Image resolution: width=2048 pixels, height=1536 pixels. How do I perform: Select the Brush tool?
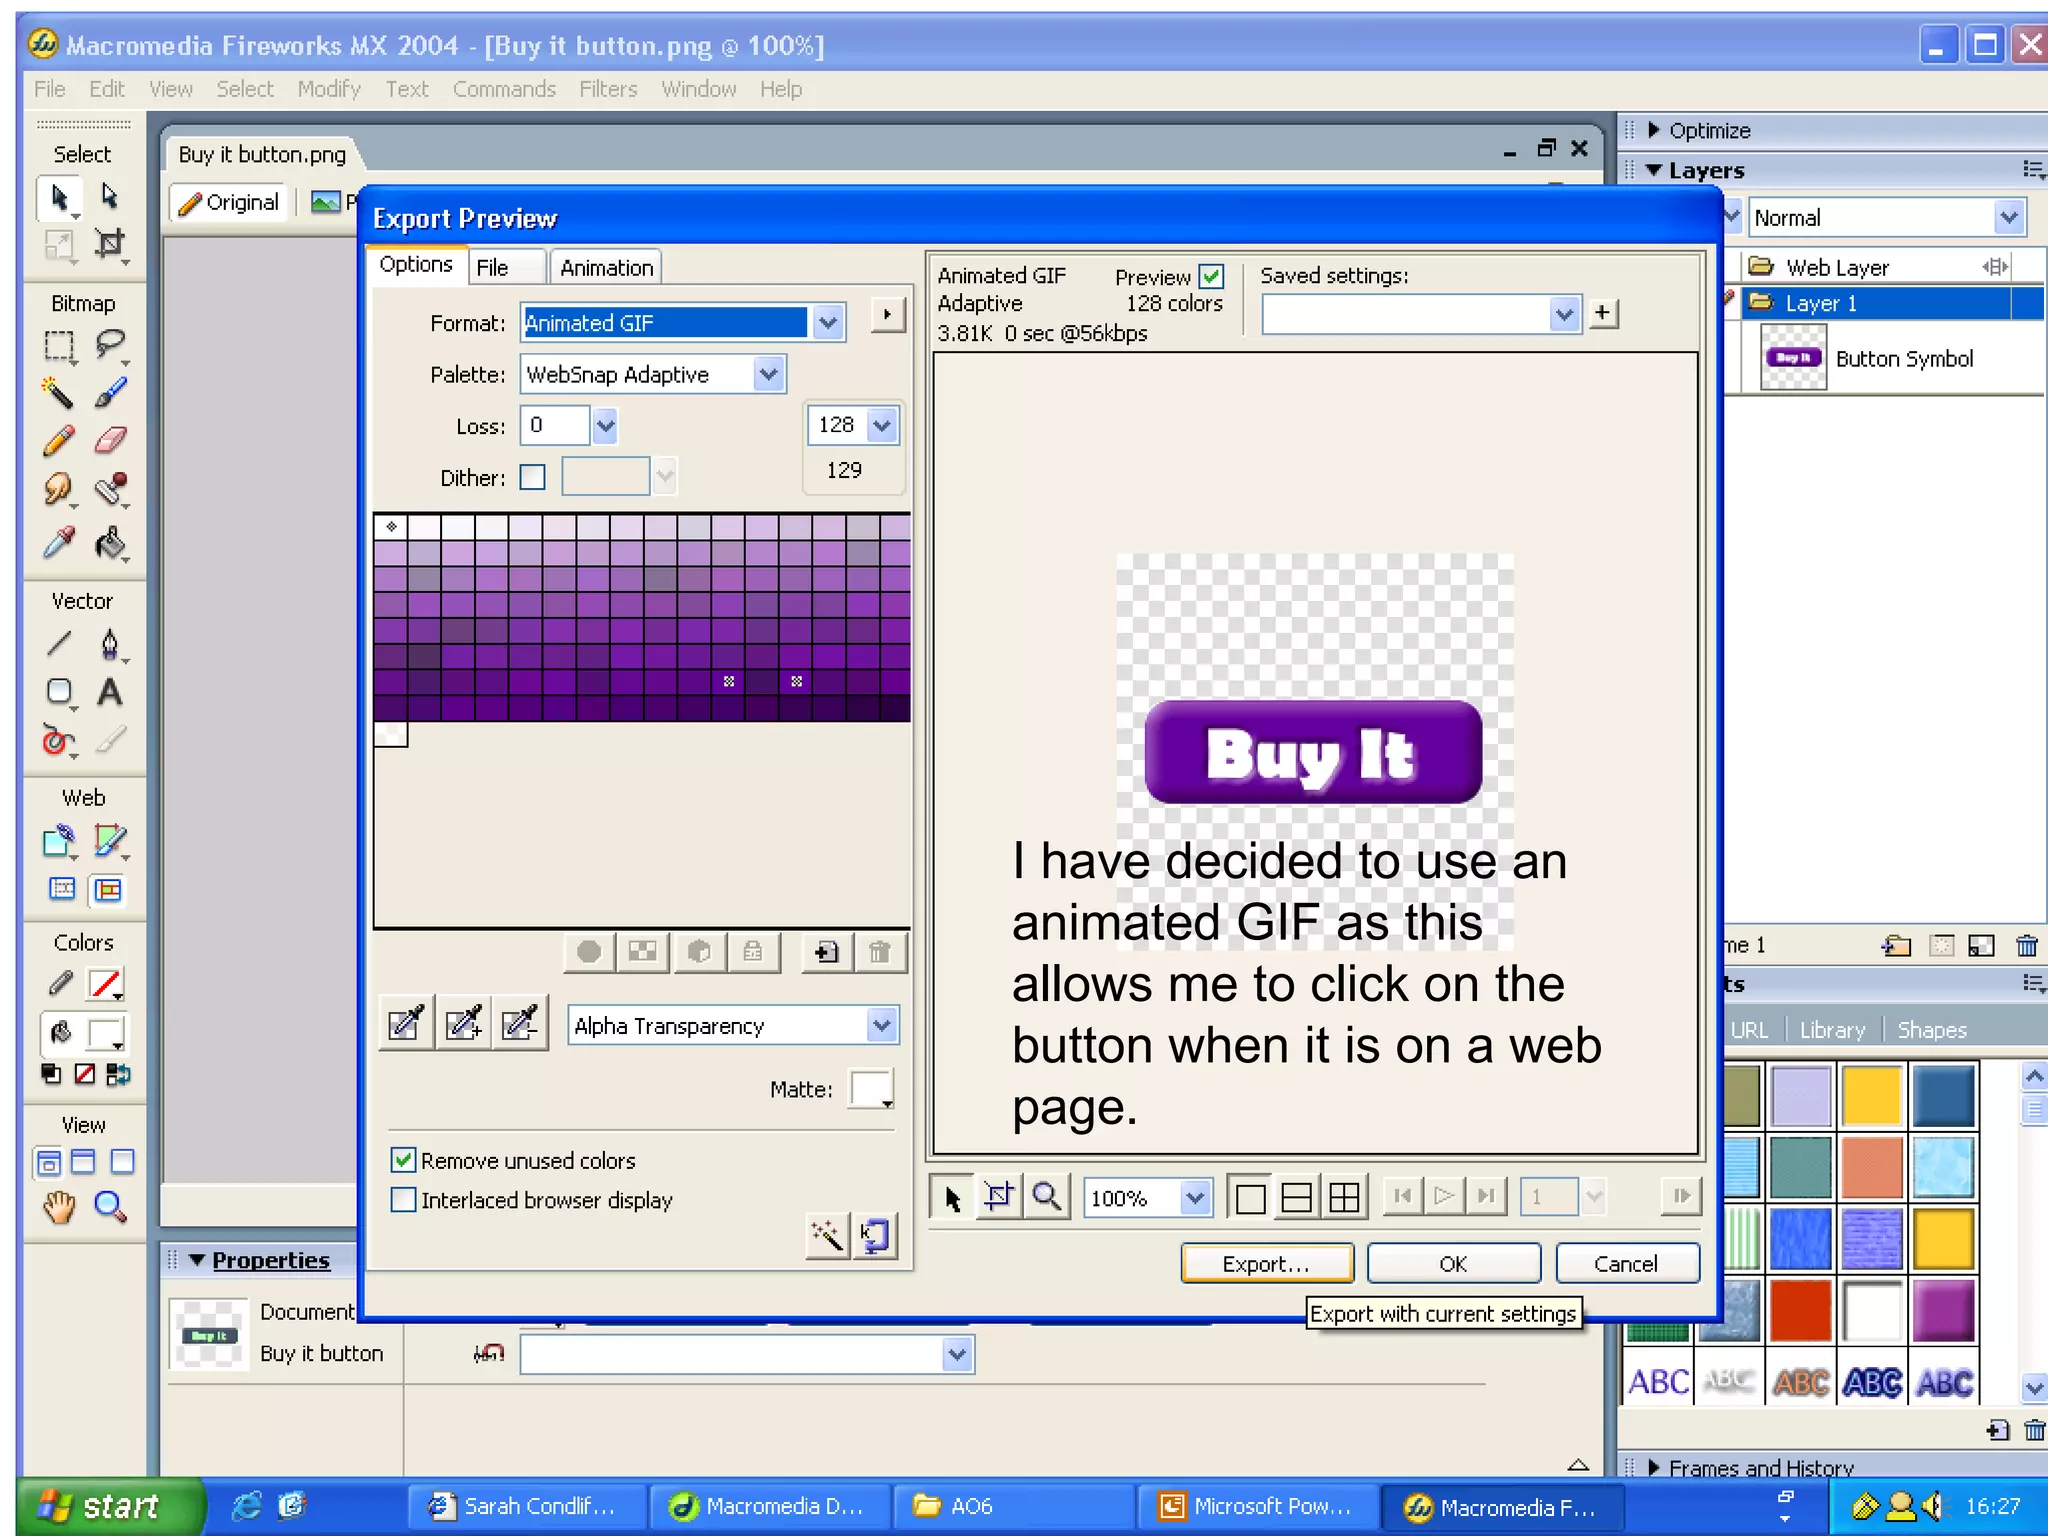(110, 393)
